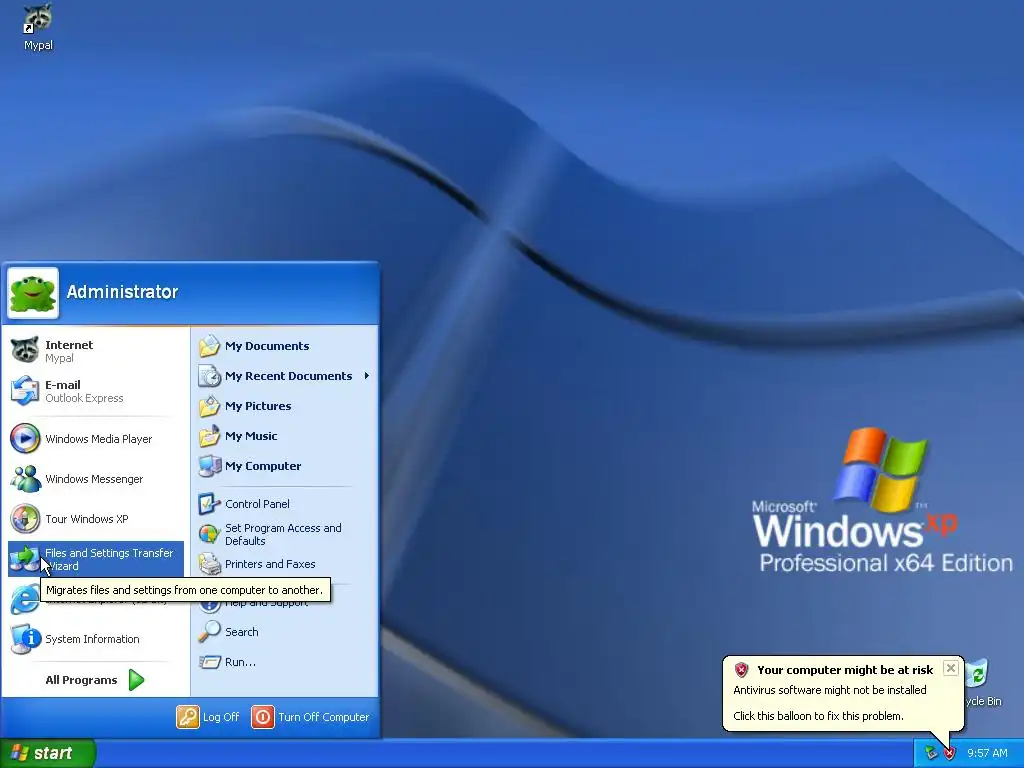Viewport: 1024px width, 768px height.
Task: Open My Documents folder icon
Action: (210, 345)
